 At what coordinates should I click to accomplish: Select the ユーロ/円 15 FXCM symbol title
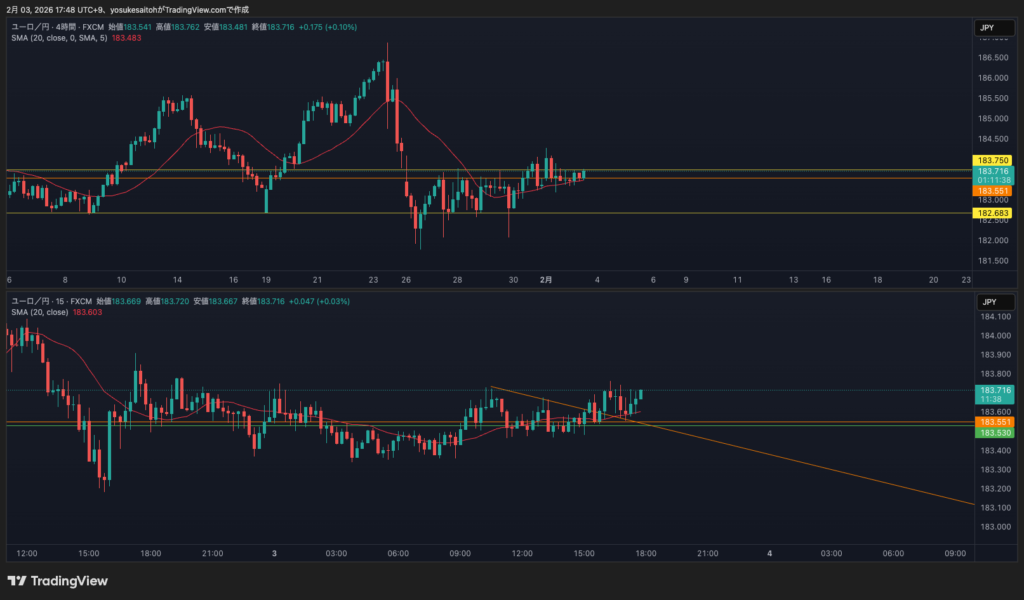[52, 300]
